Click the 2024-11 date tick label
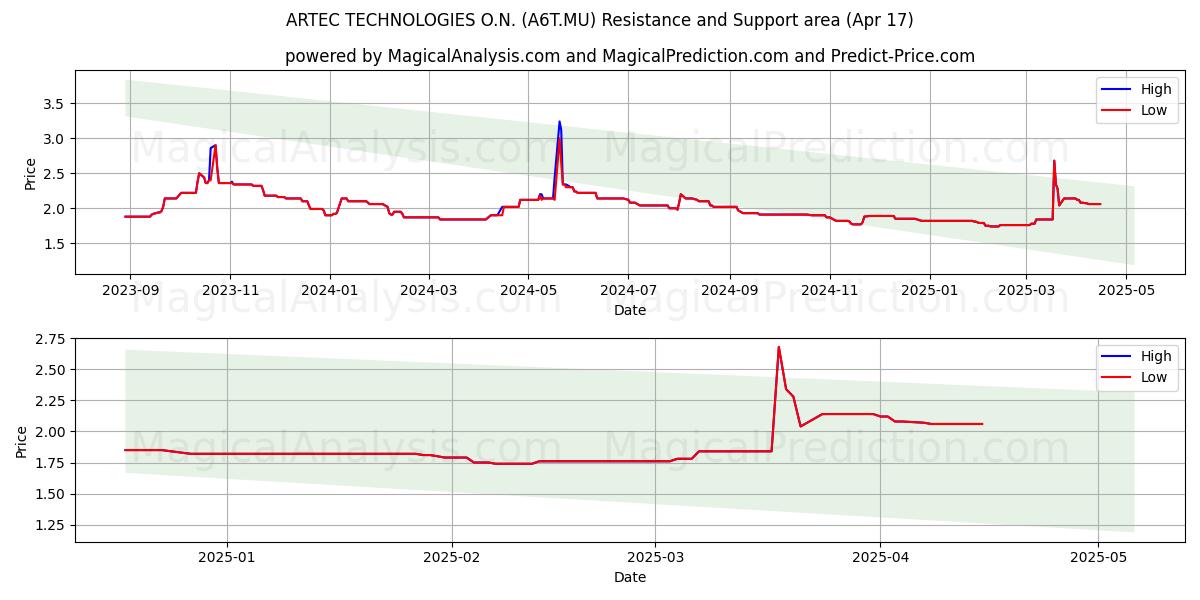Image resolution: width=1200 pixels, height=600 pixels. pos(829,289)
